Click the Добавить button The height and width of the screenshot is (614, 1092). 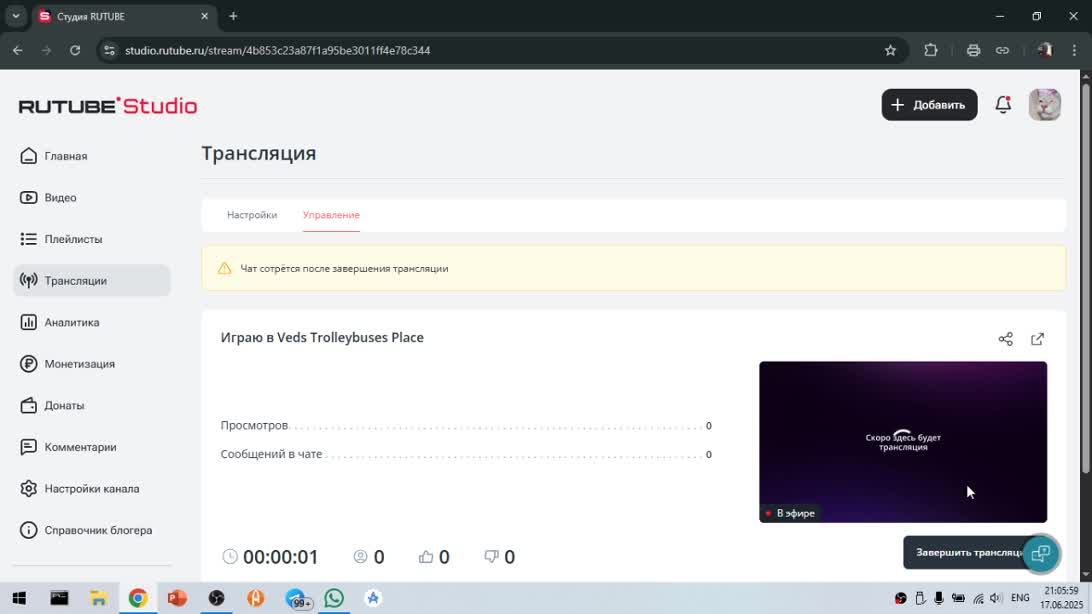click(929, 104)
